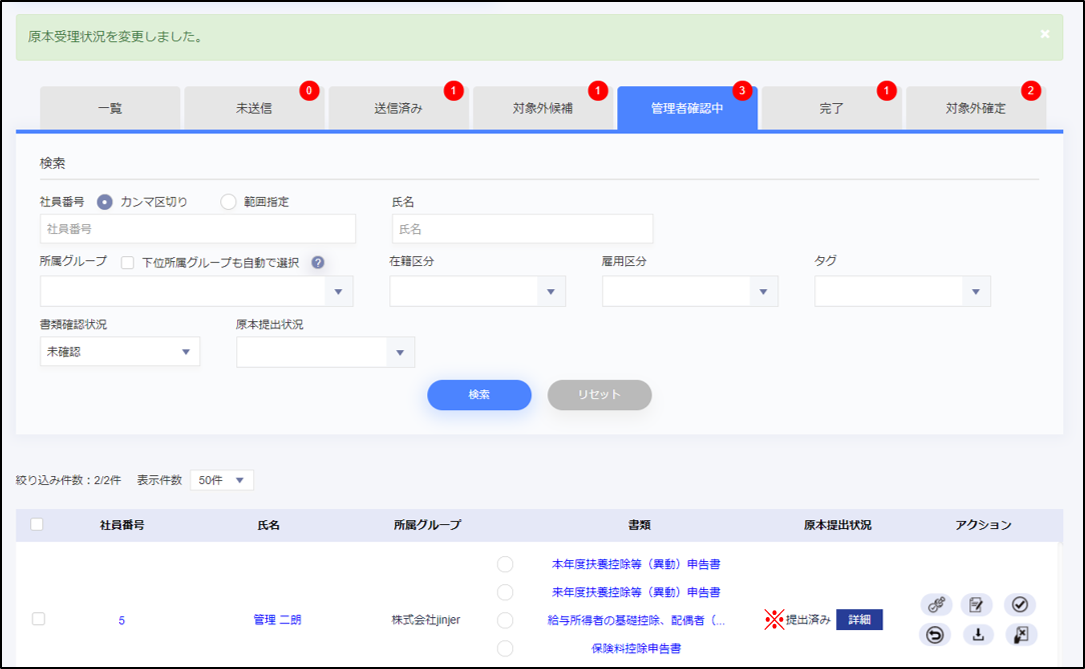Viewport: 1085px width, 669px height.
Task: Click the 絞り込み件数：2/2件 count text
Action: coord(69,480)
